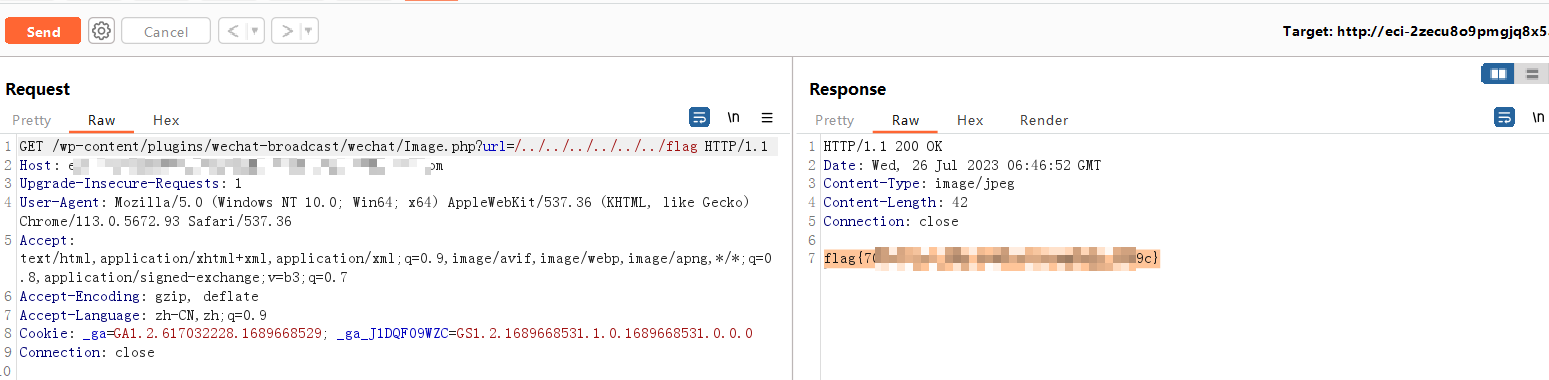1549x380 pixels.
Task: Click request Connection: close line
Action: [x=87, y=352]
